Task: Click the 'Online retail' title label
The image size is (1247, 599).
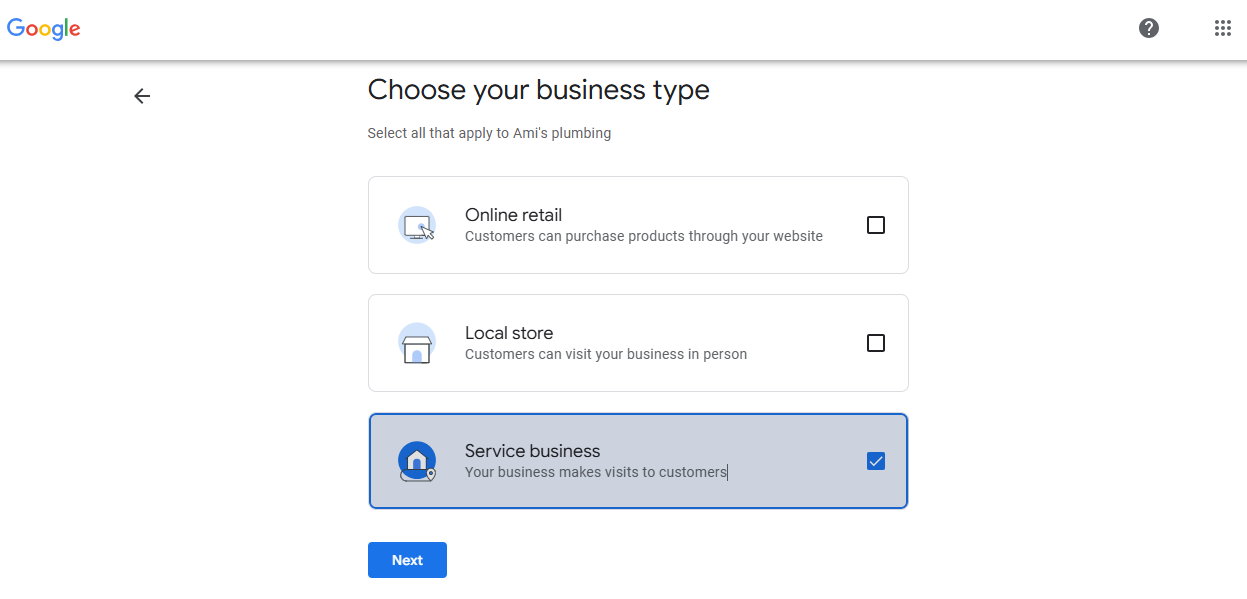Action: click(513, 215)
